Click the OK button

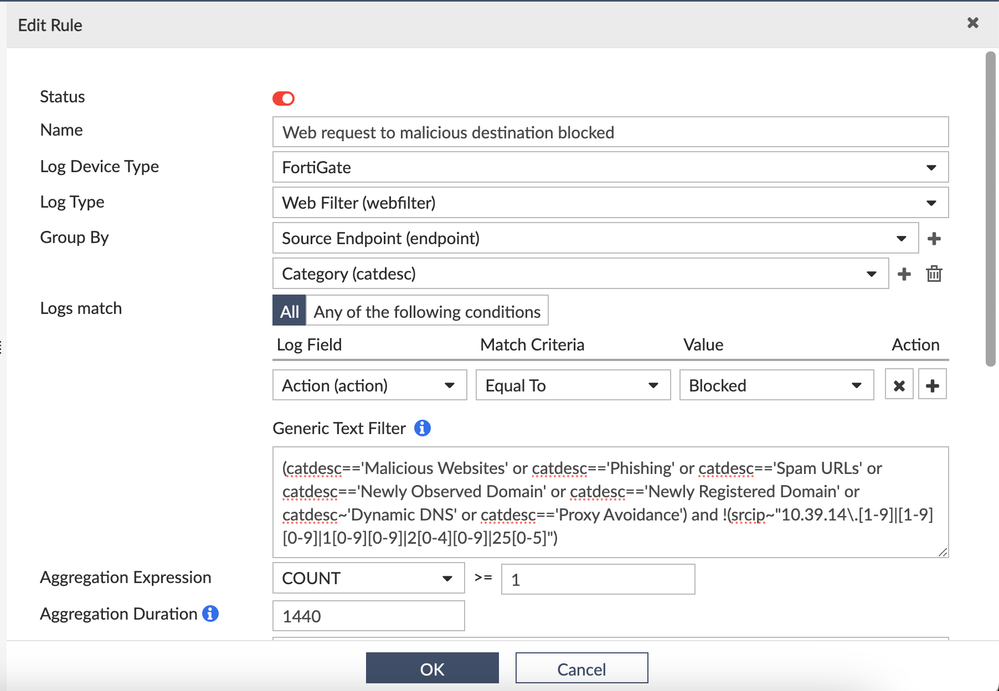click(432, 669)
